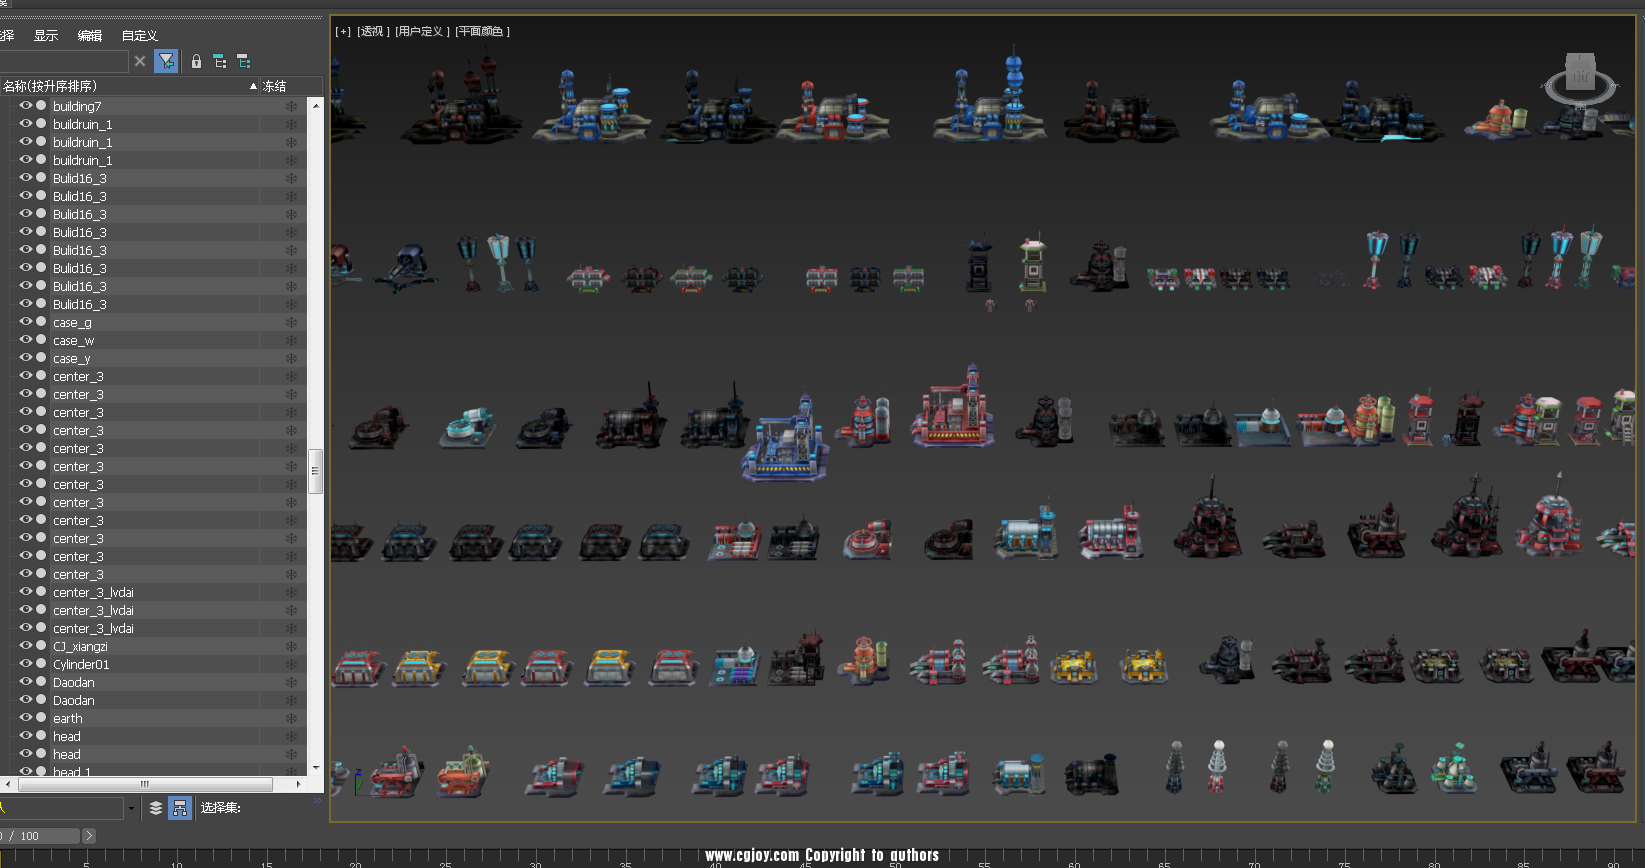The width and height of the screenshot is (1645, 868).
Task: Toggle the eye icon for Cylinder01
Action: (26, 664)
